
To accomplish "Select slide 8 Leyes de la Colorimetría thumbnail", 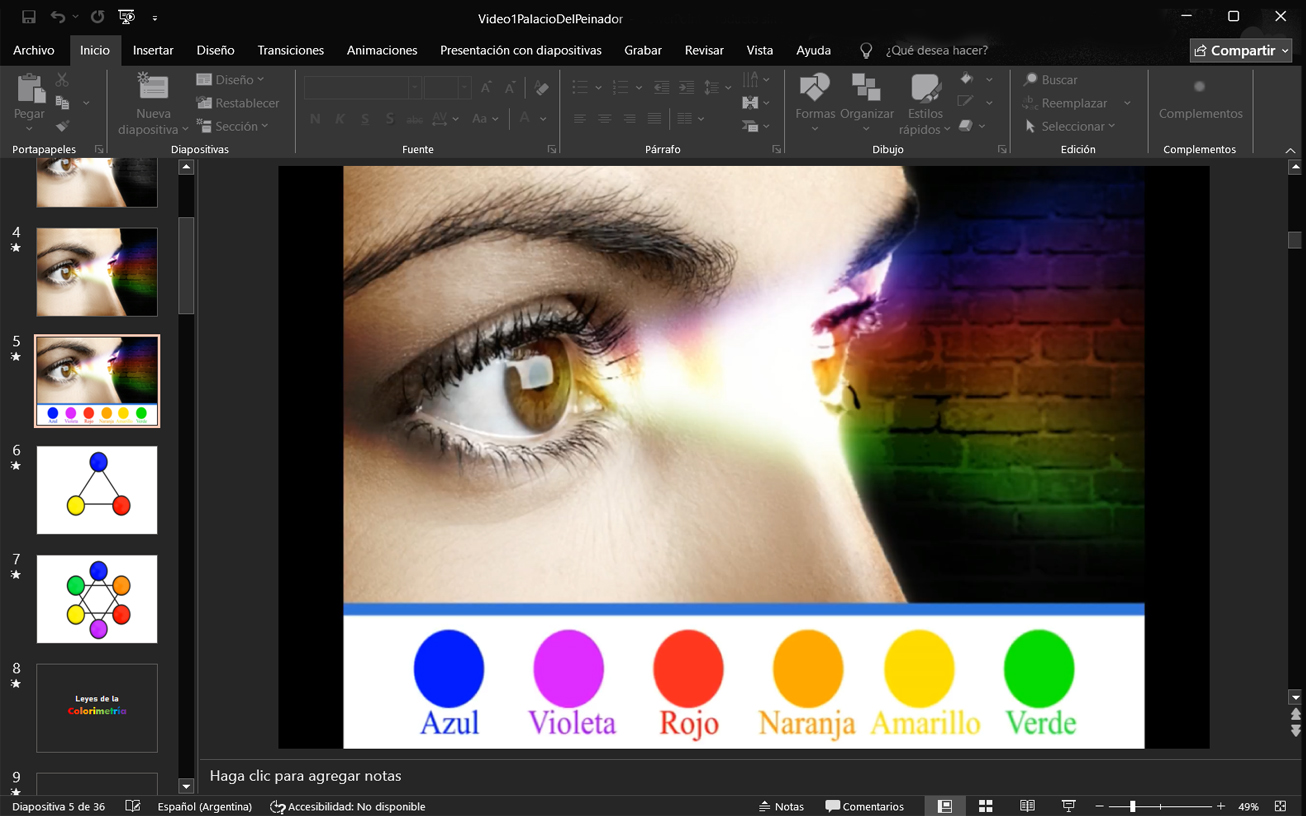I will click(x=97, y=708).
